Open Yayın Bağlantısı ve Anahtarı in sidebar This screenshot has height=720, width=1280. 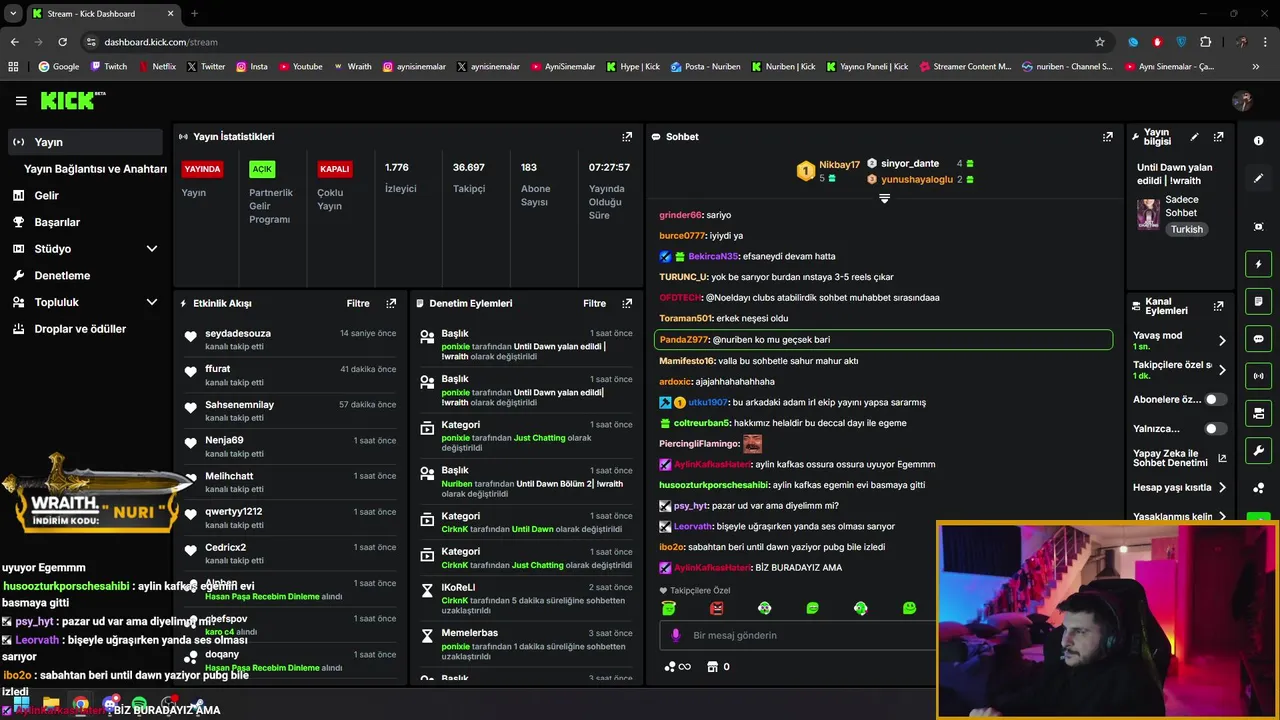pyautogui.click(x=95, y=169)
